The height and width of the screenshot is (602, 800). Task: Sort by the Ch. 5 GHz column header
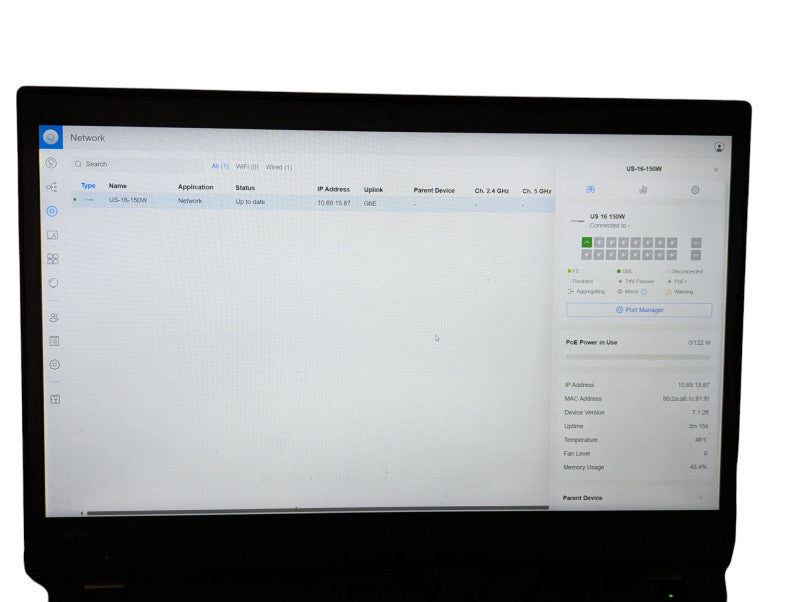click(536, 191)
